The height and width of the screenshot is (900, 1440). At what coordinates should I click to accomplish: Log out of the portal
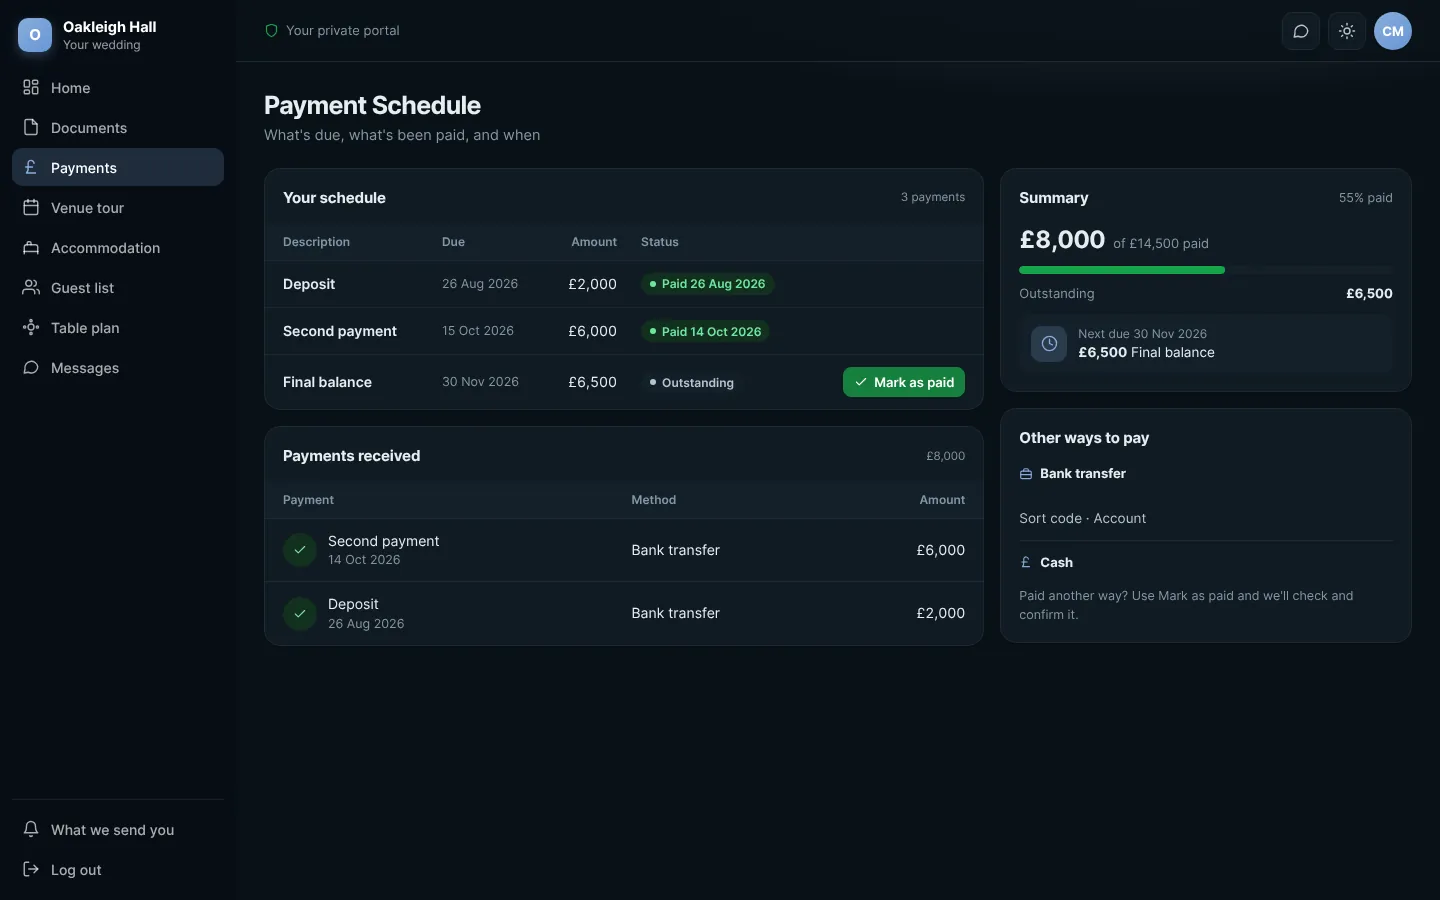click(x=118, y=870)
